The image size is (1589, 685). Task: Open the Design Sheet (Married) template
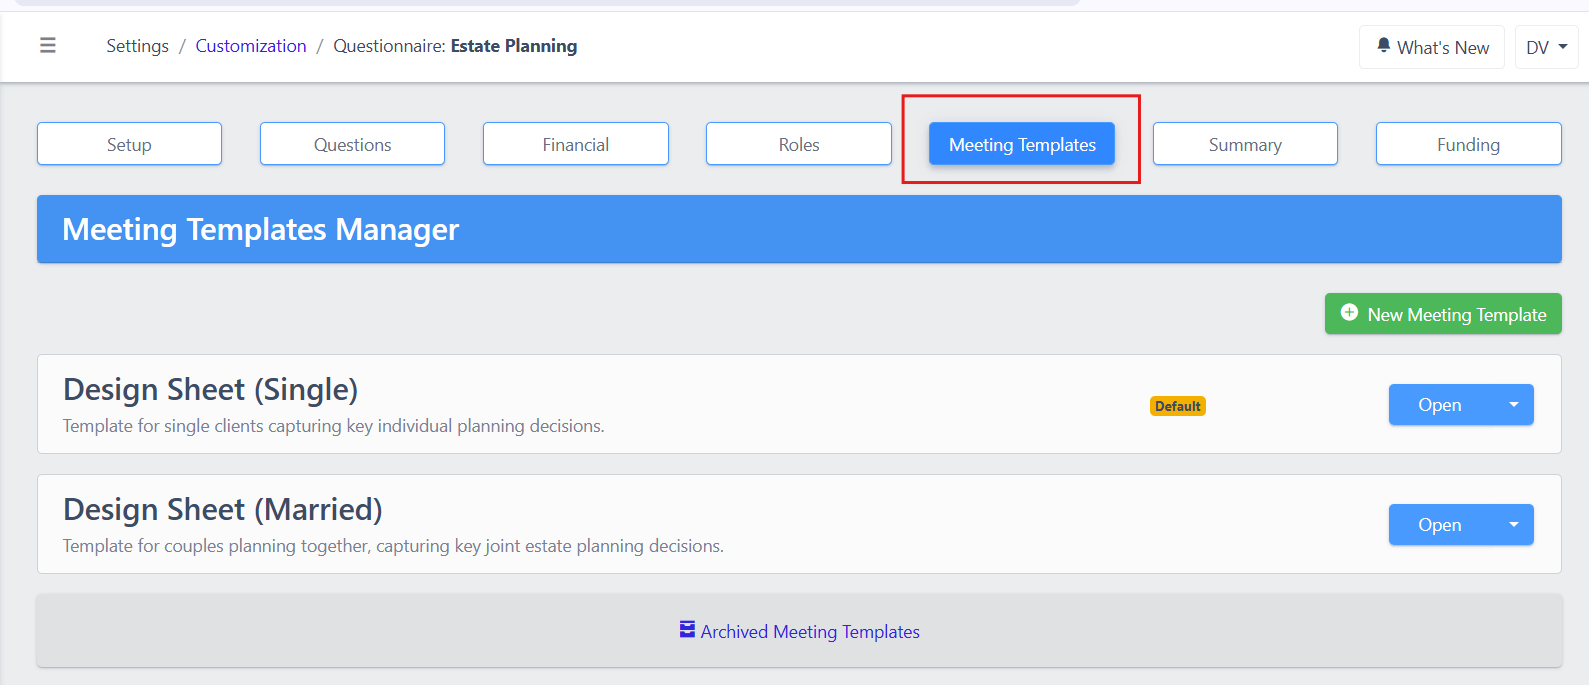(x=1439, y=525)
